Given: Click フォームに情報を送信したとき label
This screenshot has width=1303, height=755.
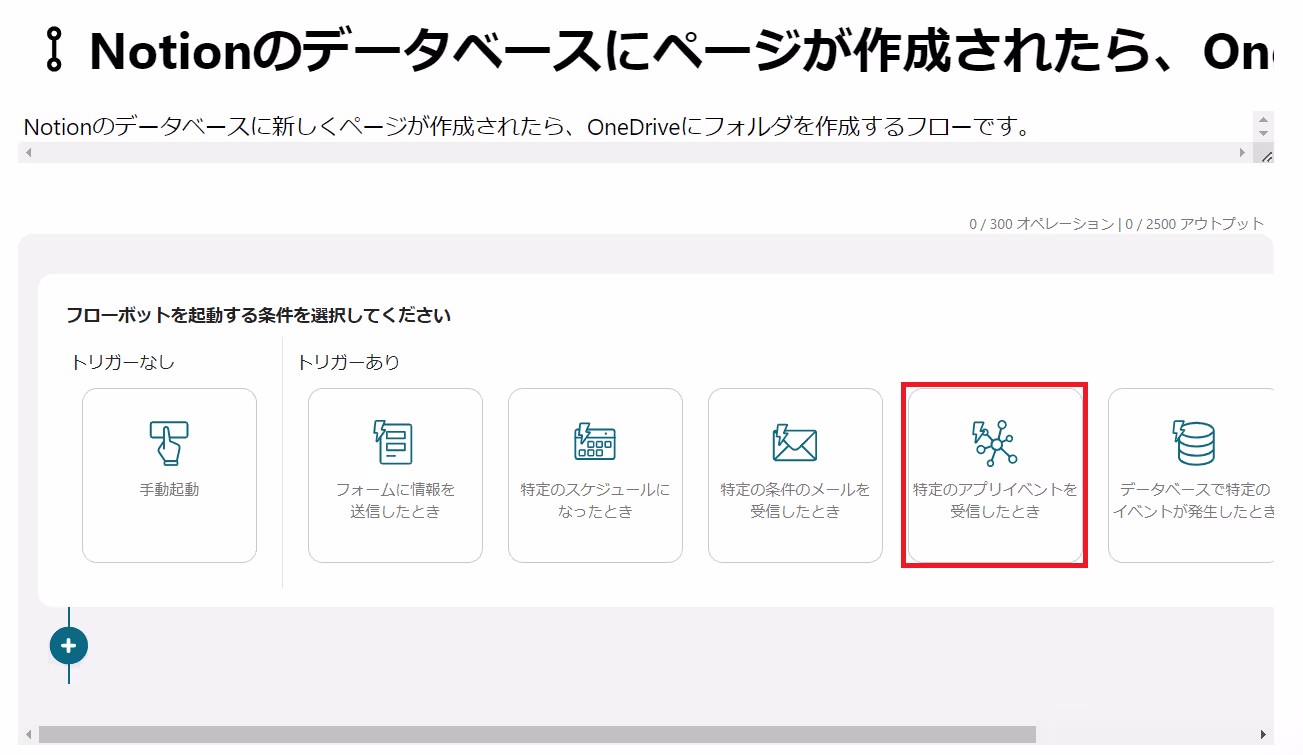Looking at the screenshot, I should 395,501.
